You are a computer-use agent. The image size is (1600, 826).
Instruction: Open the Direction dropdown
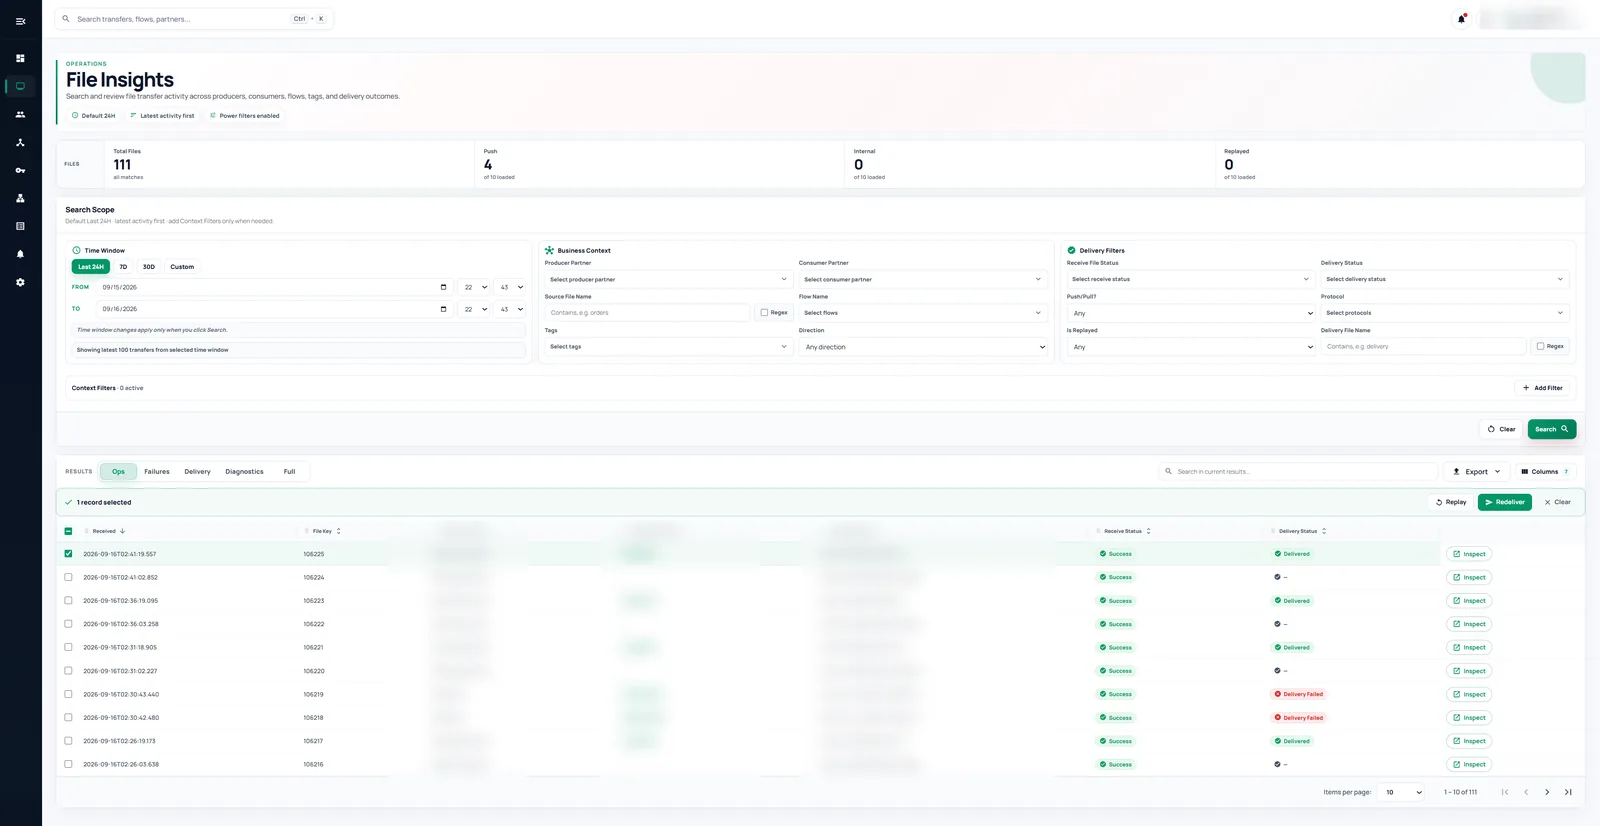pyautogui.click(x=924, y=347)
